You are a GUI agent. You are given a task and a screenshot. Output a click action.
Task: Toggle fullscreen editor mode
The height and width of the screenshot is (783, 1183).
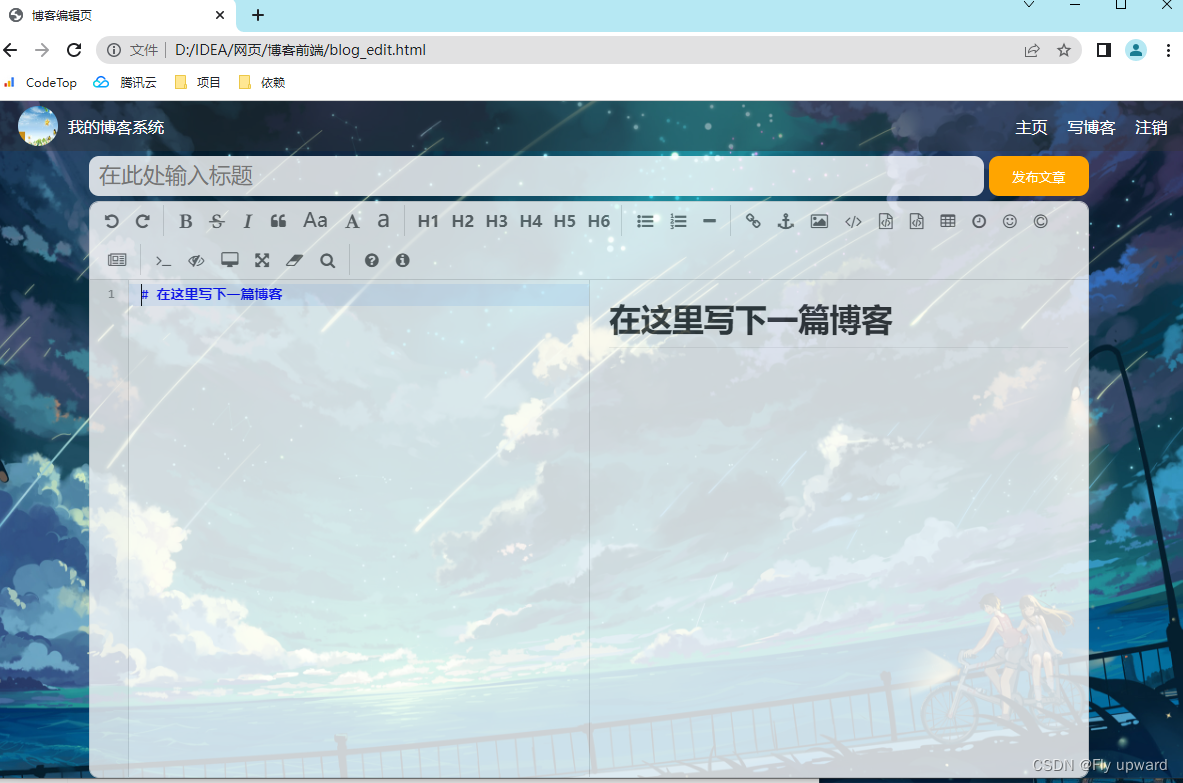coord(262,260)
